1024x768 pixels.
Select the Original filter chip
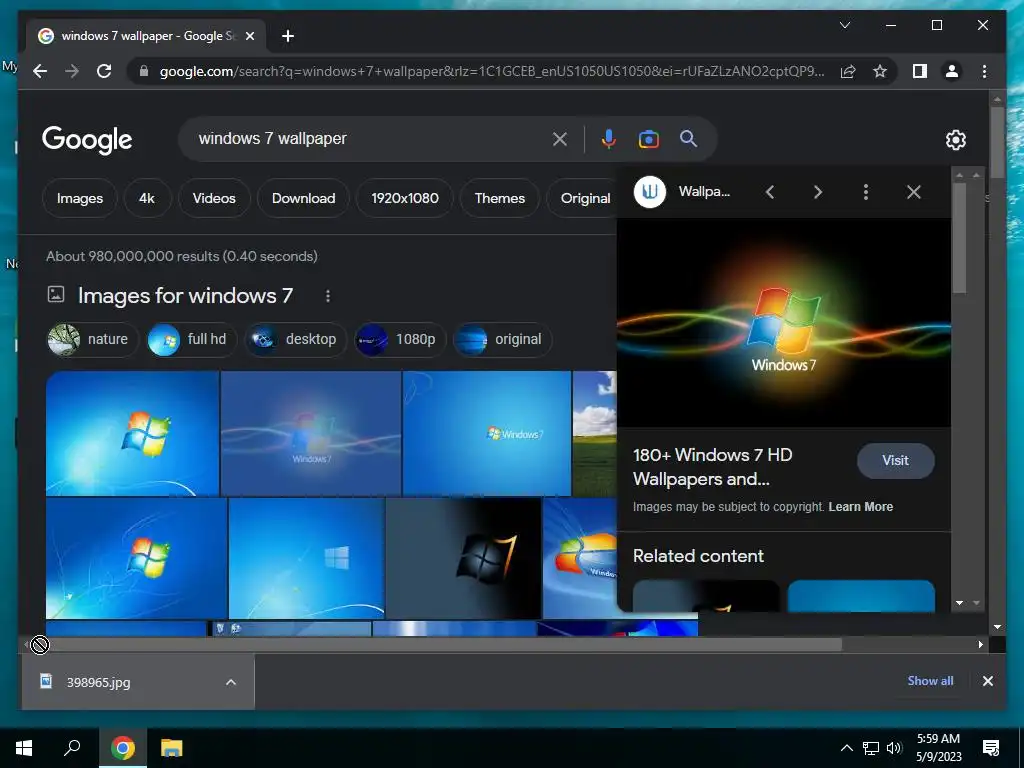pyautogui.click(x=581, y=198)
